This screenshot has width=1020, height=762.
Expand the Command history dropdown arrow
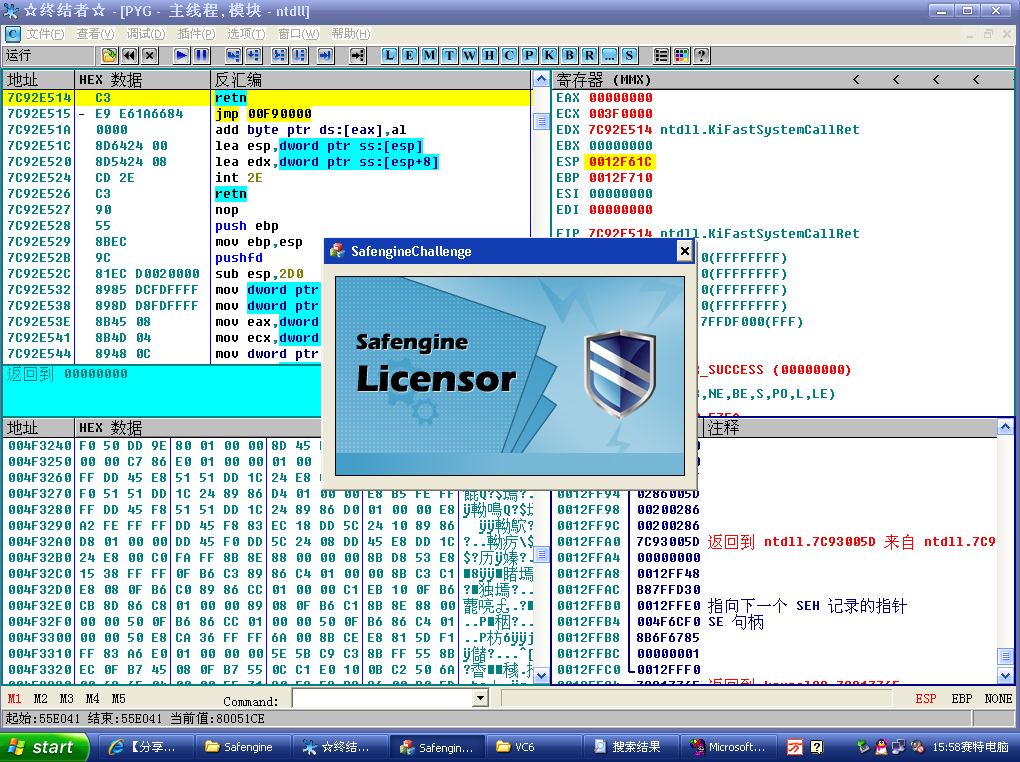pyautogui.click(x=480, y=699)
